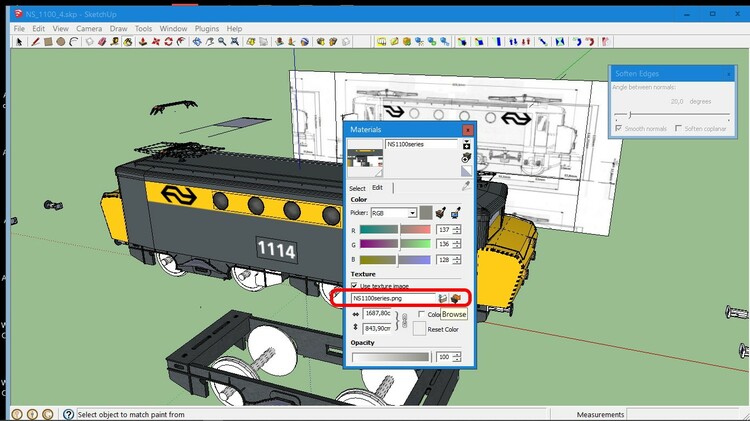Increase the R value with spinner arrow
This screenshot has height=421, width=750.
coord(458,227)
